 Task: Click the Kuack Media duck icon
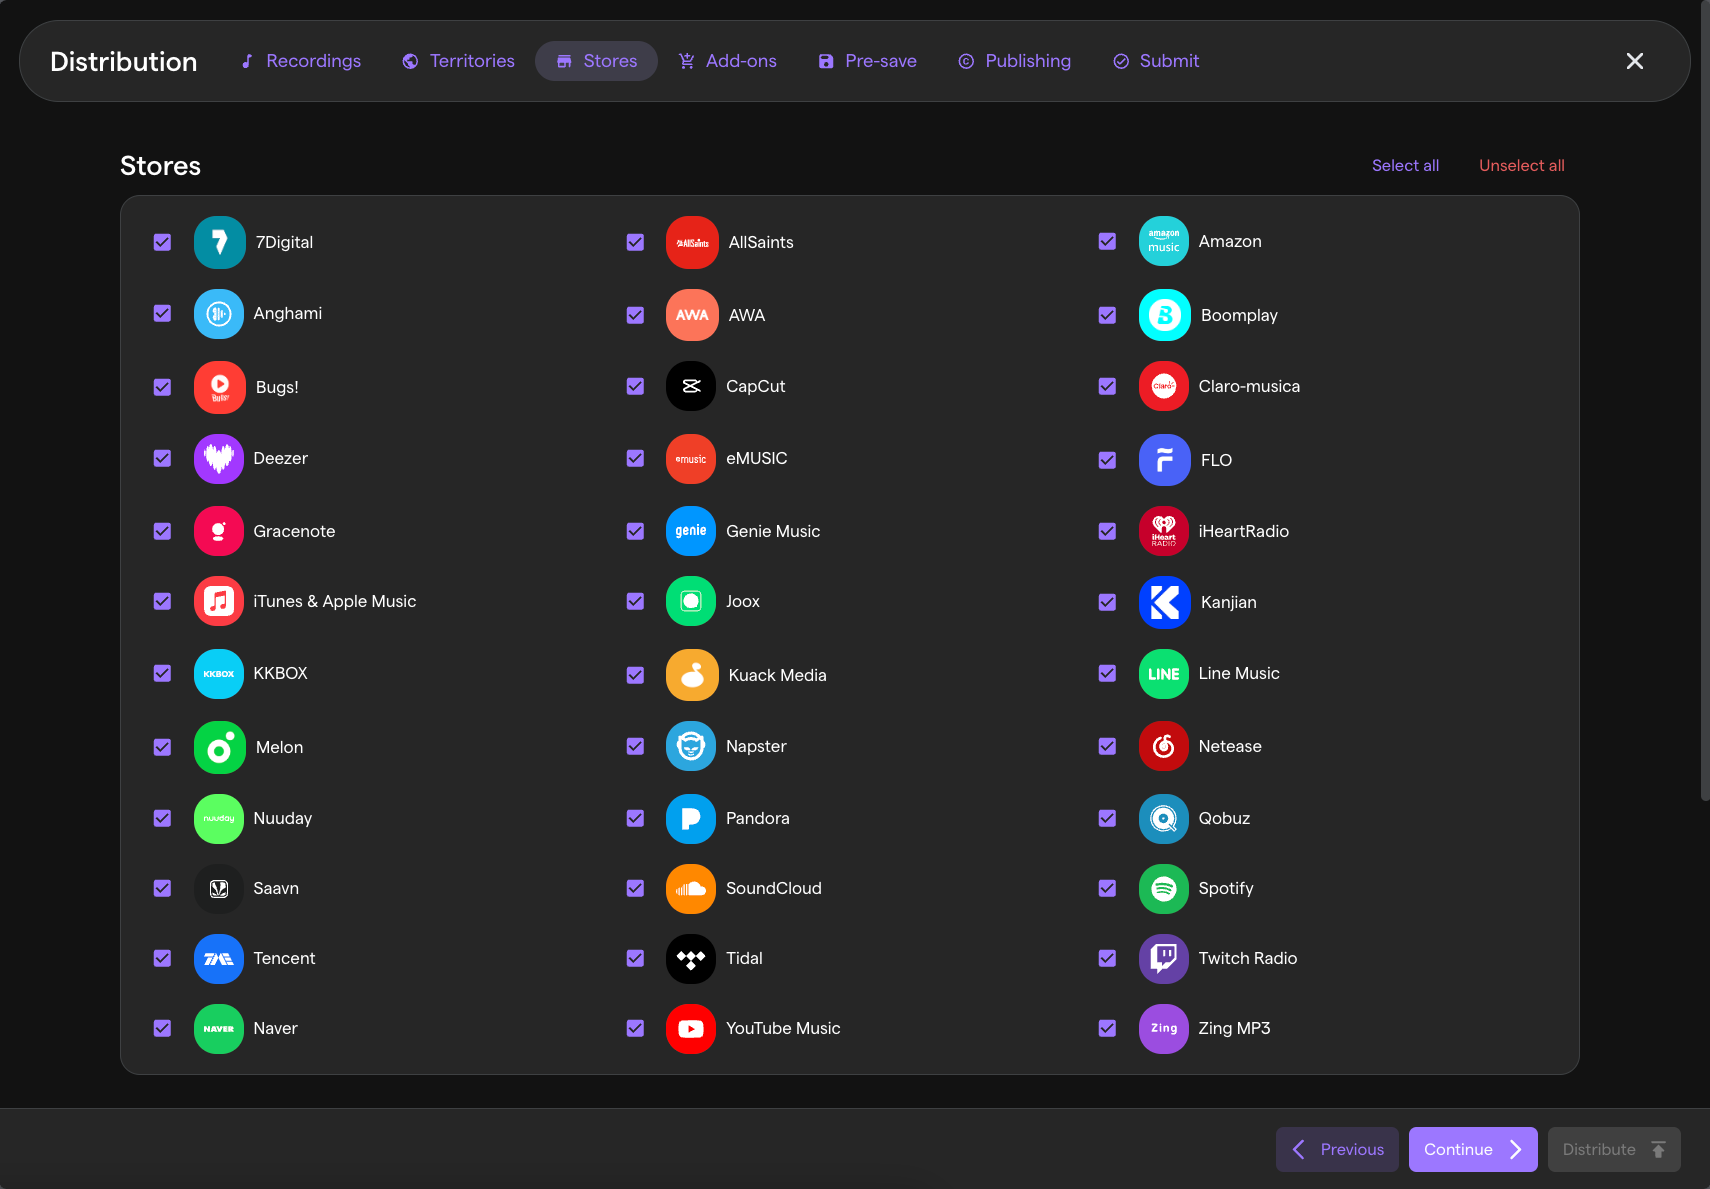(x=692, y=675)
